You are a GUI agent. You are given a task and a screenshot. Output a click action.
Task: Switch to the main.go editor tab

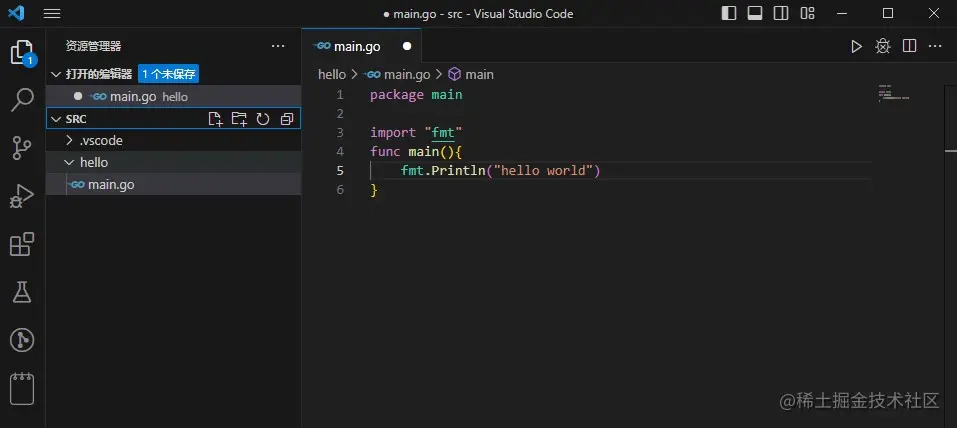[361, 46]
